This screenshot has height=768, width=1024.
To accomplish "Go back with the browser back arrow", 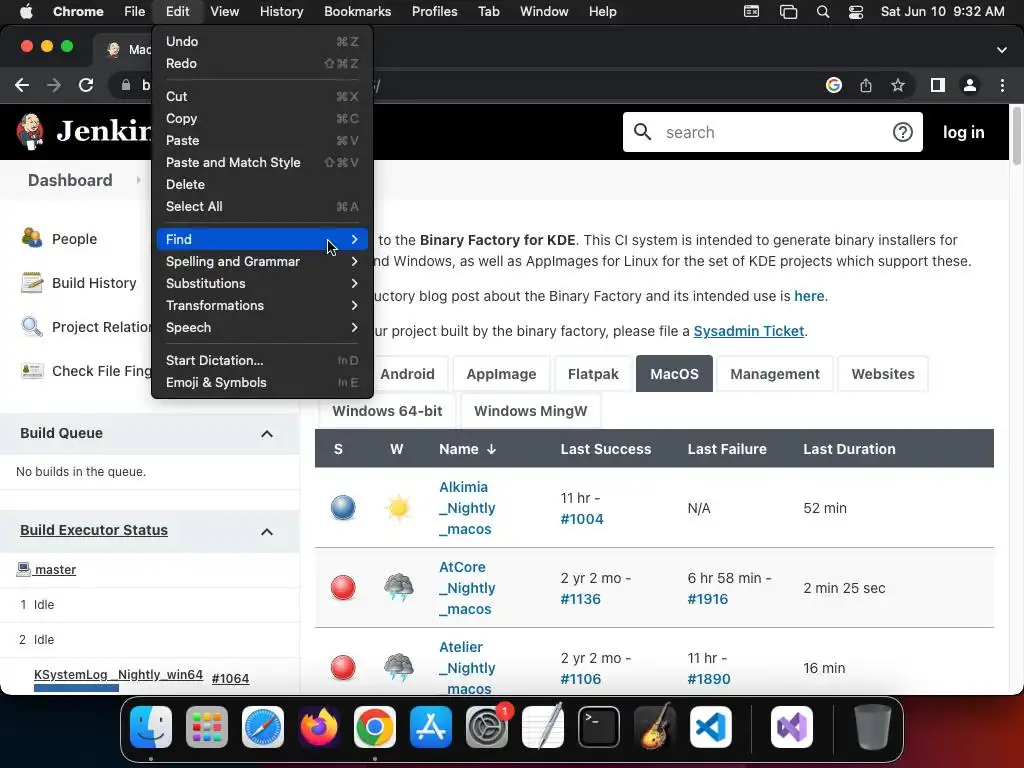I will pos(22,85).
